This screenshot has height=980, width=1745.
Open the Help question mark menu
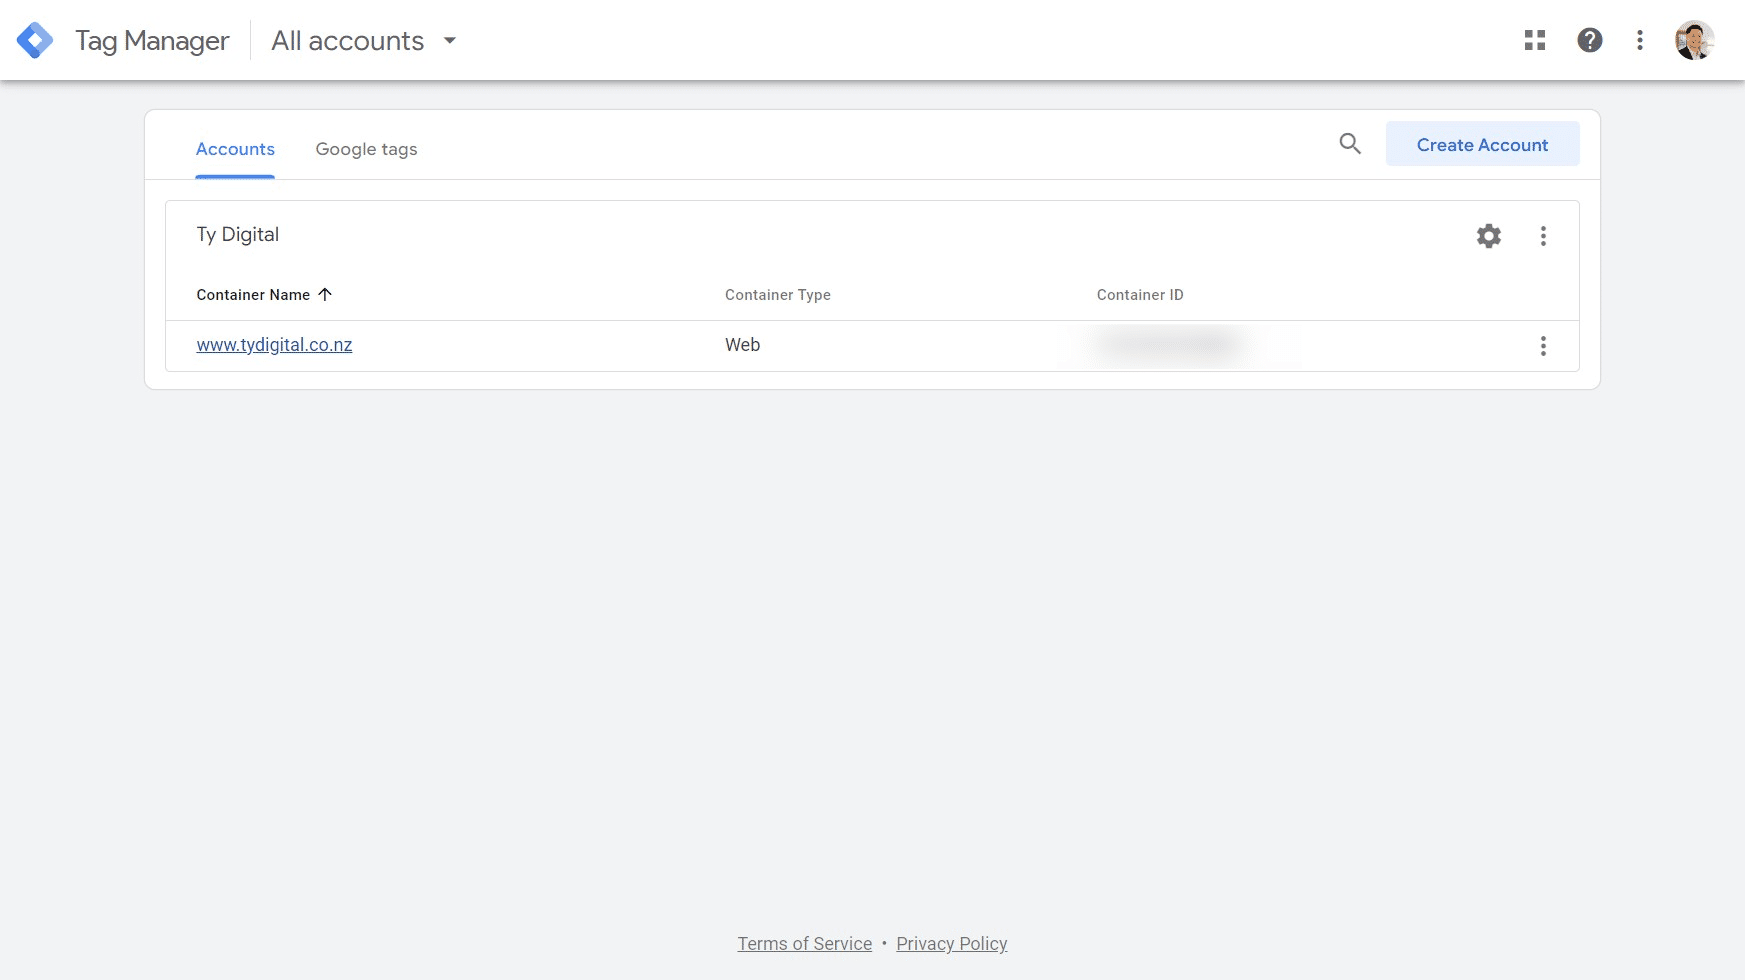(1589, 40)
